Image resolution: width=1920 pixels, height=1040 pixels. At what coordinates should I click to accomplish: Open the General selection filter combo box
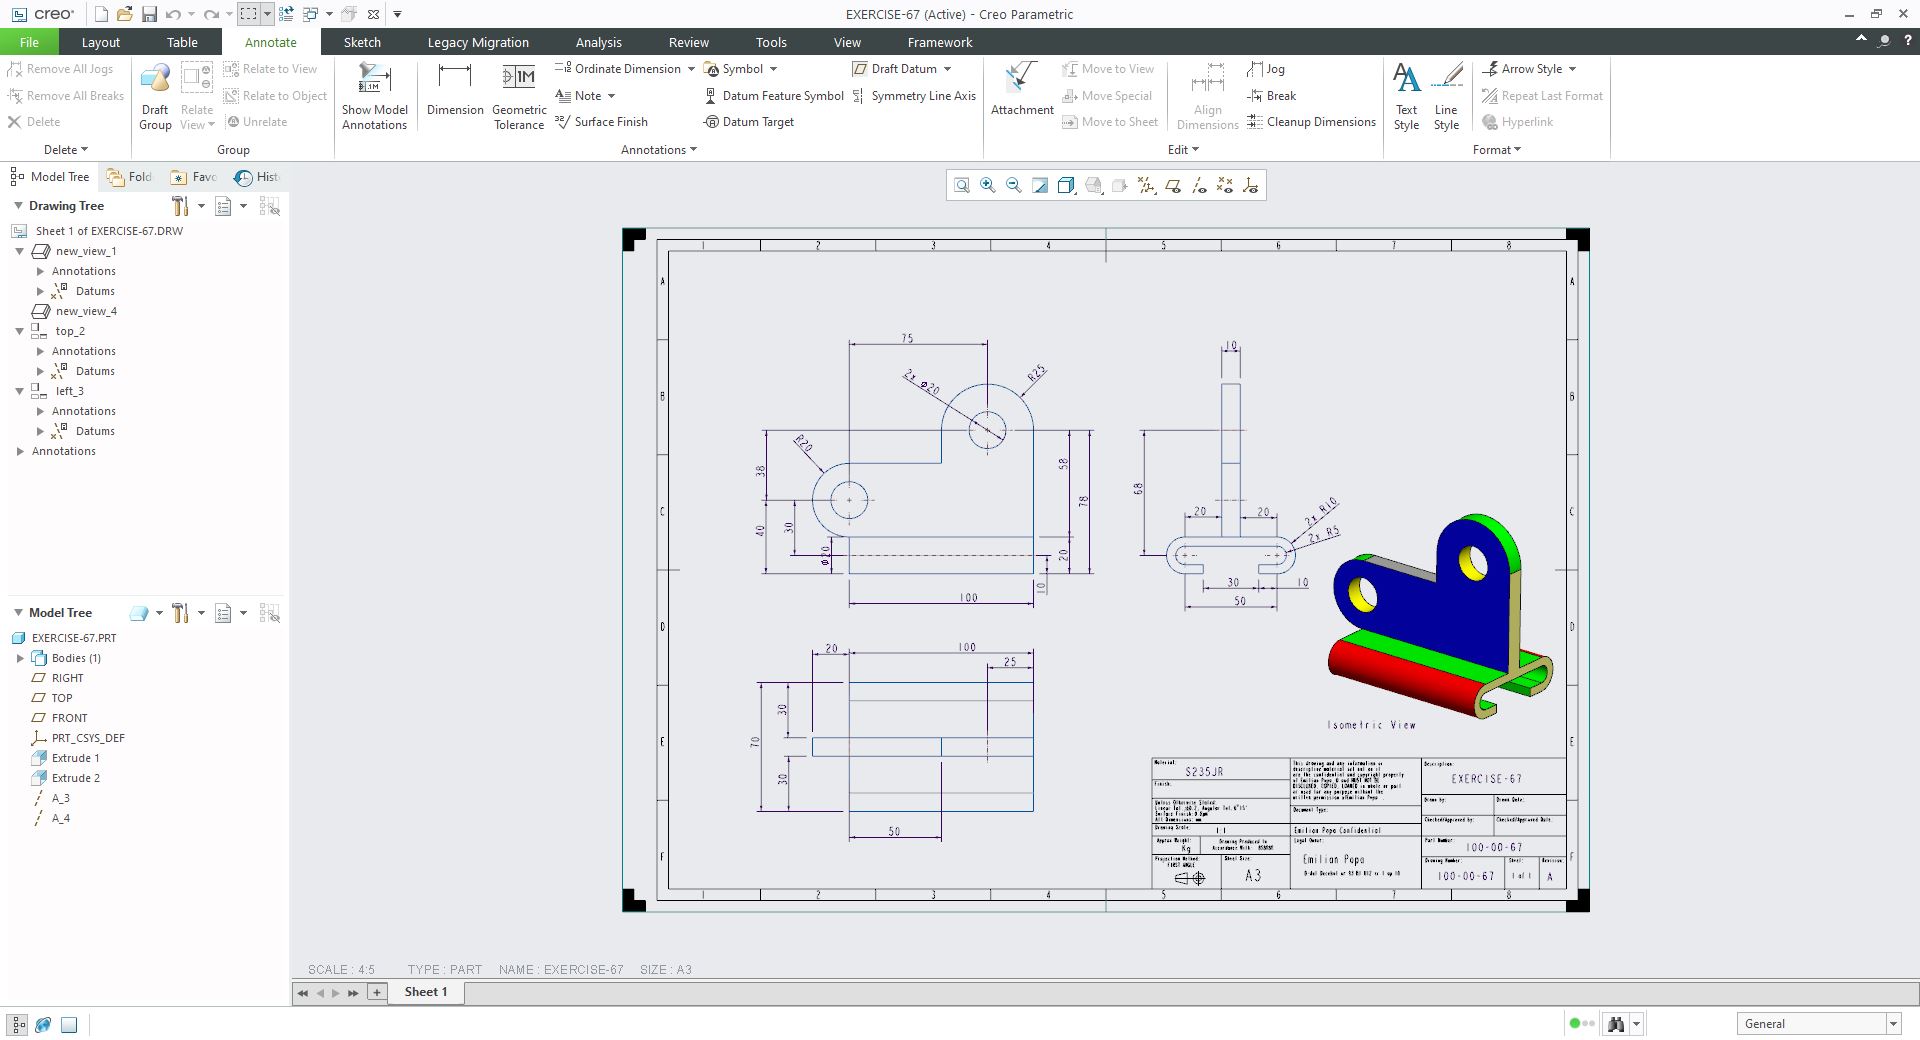pyautogui.click(x=1818, y=1024)
